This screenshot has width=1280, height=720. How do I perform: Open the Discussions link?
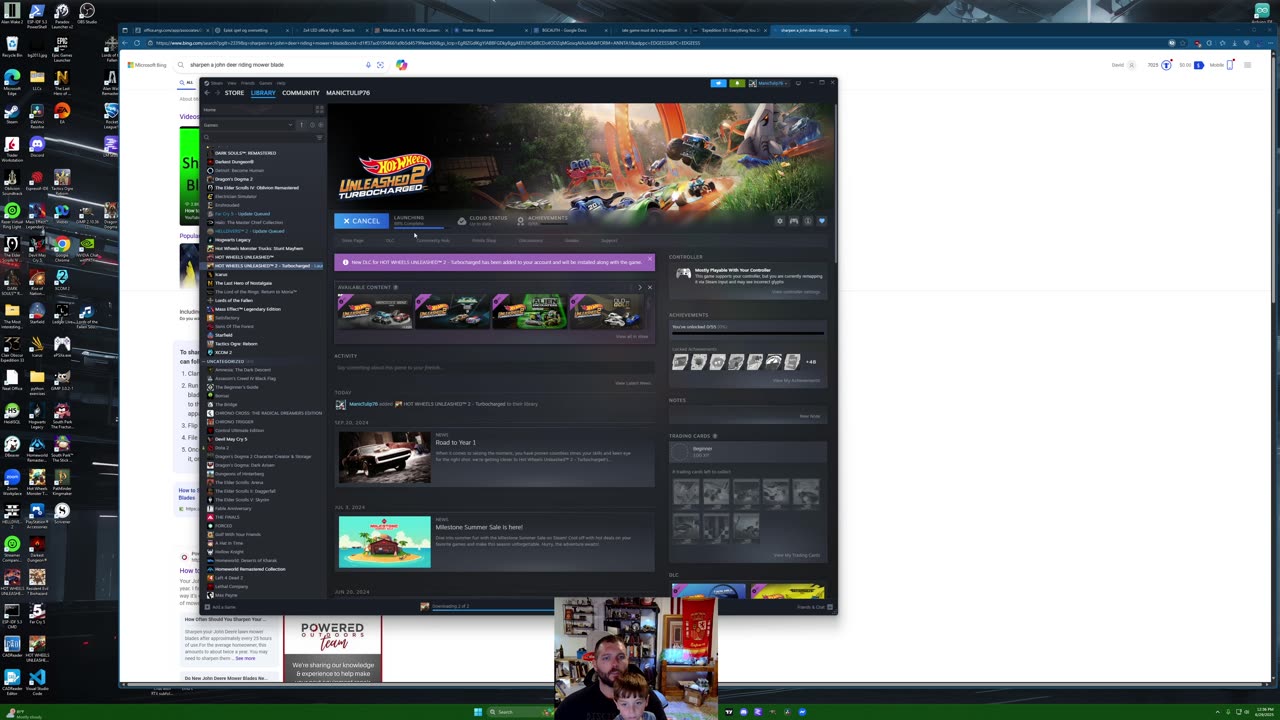531,240
